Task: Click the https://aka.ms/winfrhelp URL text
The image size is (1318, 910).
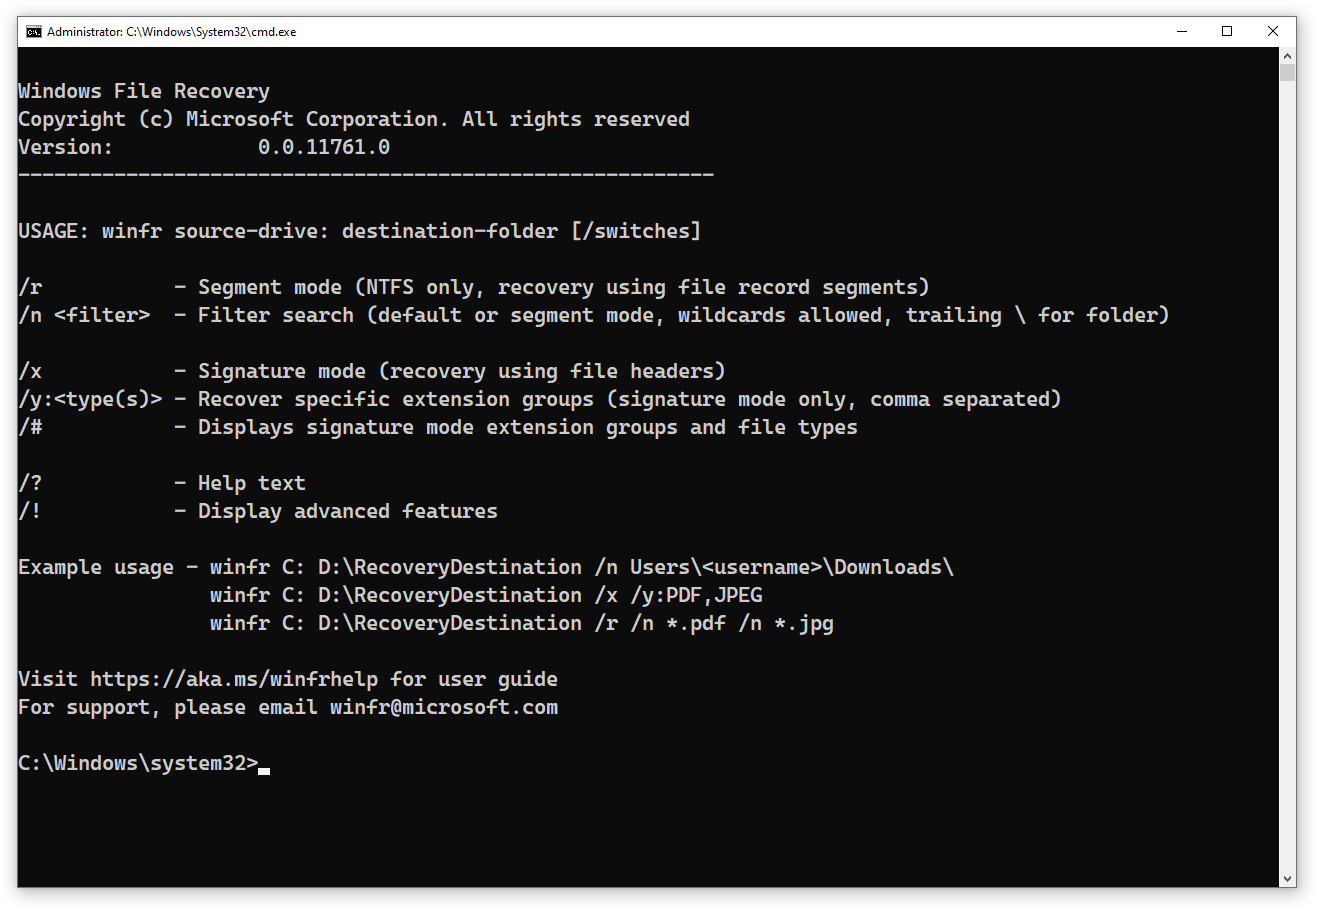Action: pyautogui.click(x=234, y=679)
